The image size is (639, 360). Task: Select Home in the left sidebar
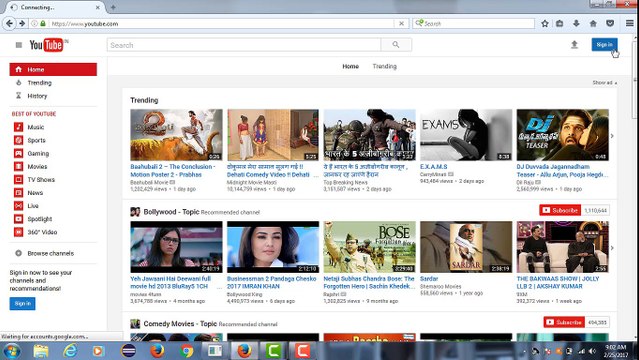53,69
